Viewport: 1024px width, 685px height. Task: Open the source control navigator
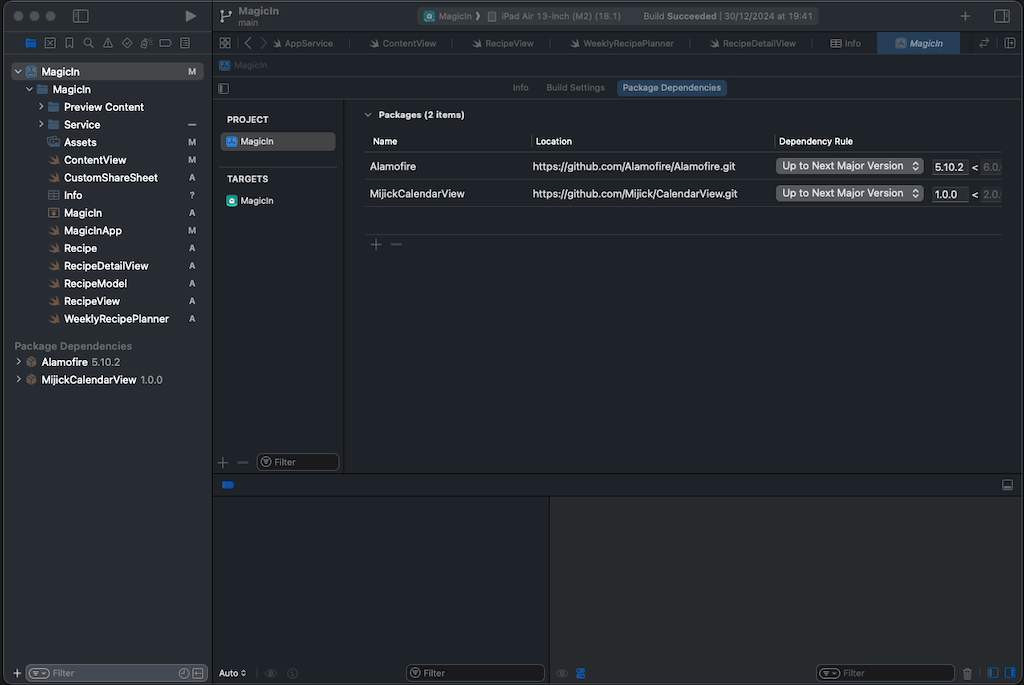tap(50, 43)
